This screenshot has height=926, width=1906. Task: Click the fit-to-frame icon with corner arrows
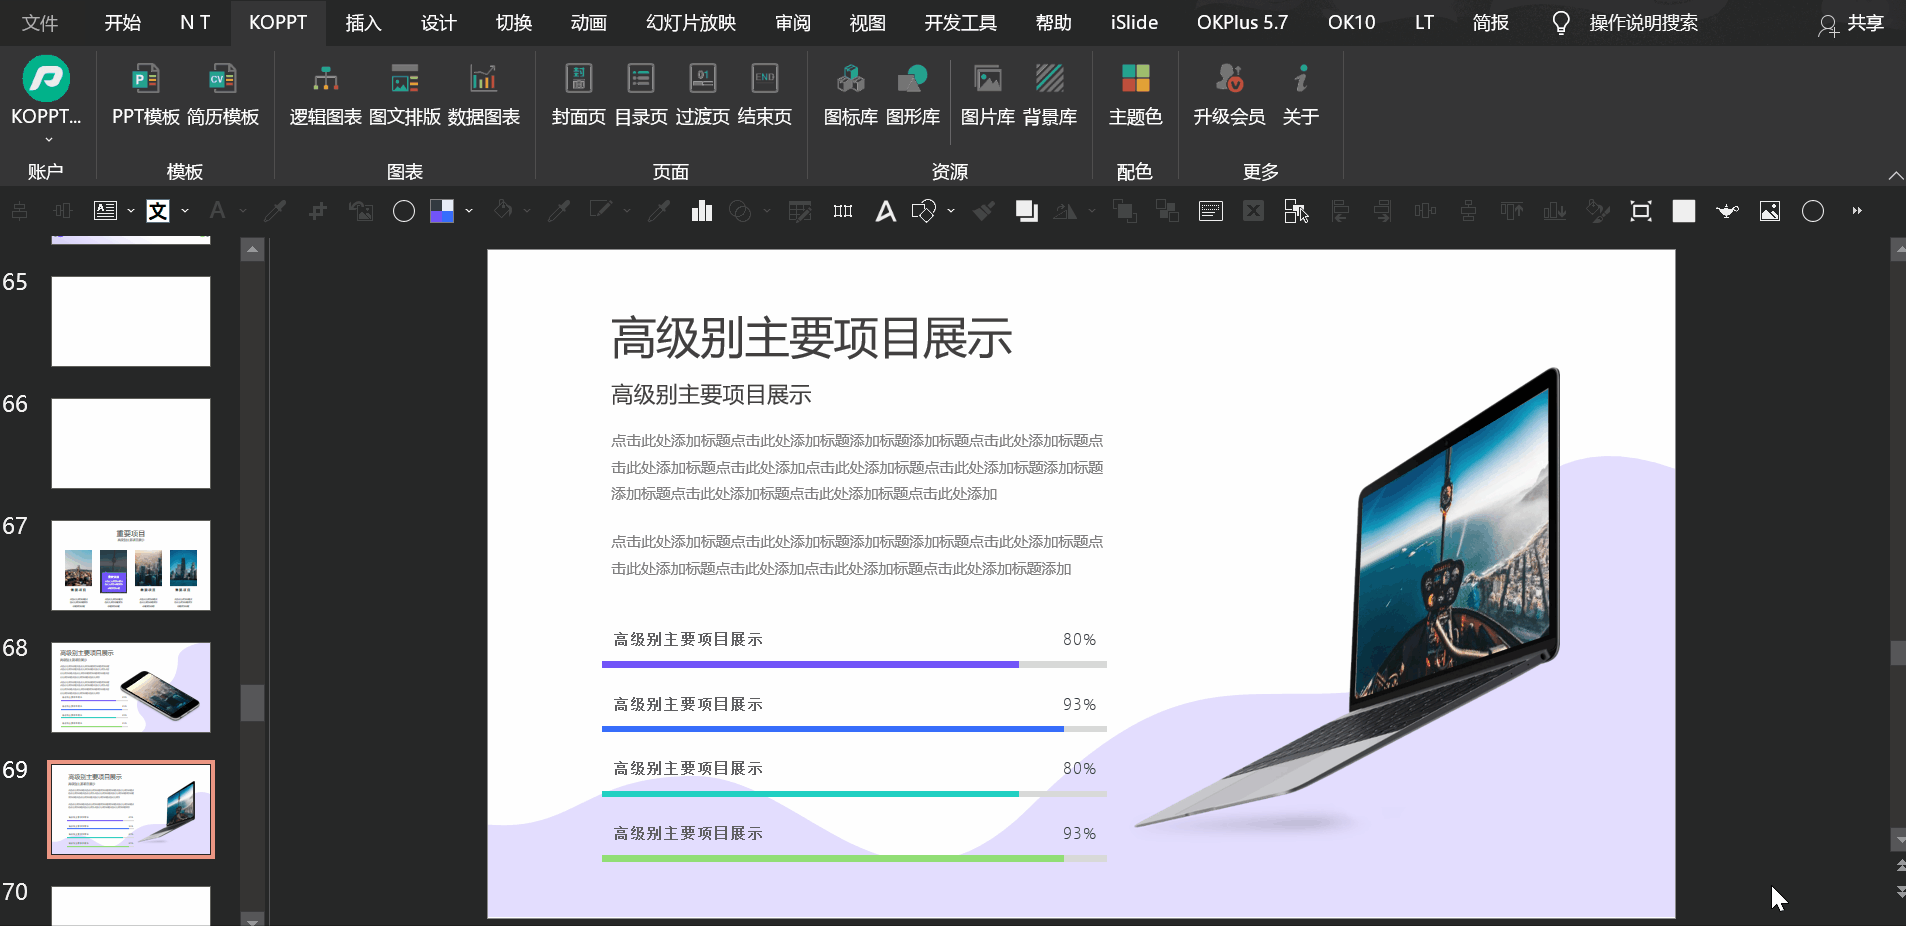(1641, 211)
